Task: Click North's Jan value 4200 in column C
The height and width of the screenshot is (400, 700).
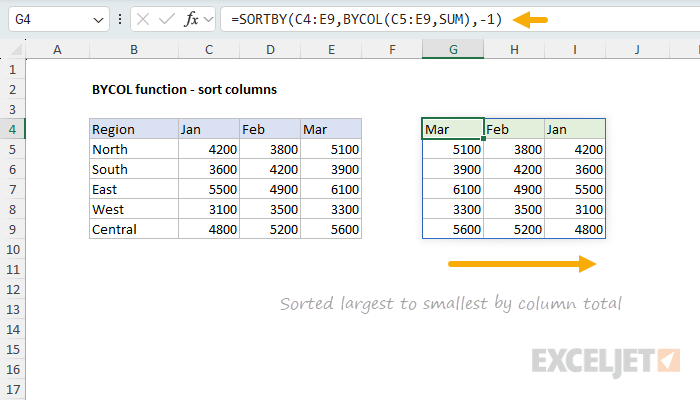Action: point(209,149)
